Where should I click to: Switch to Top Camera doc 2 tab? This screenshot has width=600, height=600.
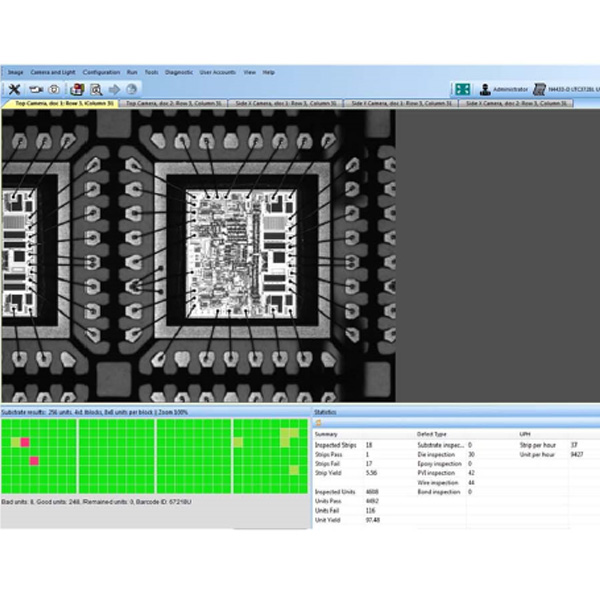point(174,103)
